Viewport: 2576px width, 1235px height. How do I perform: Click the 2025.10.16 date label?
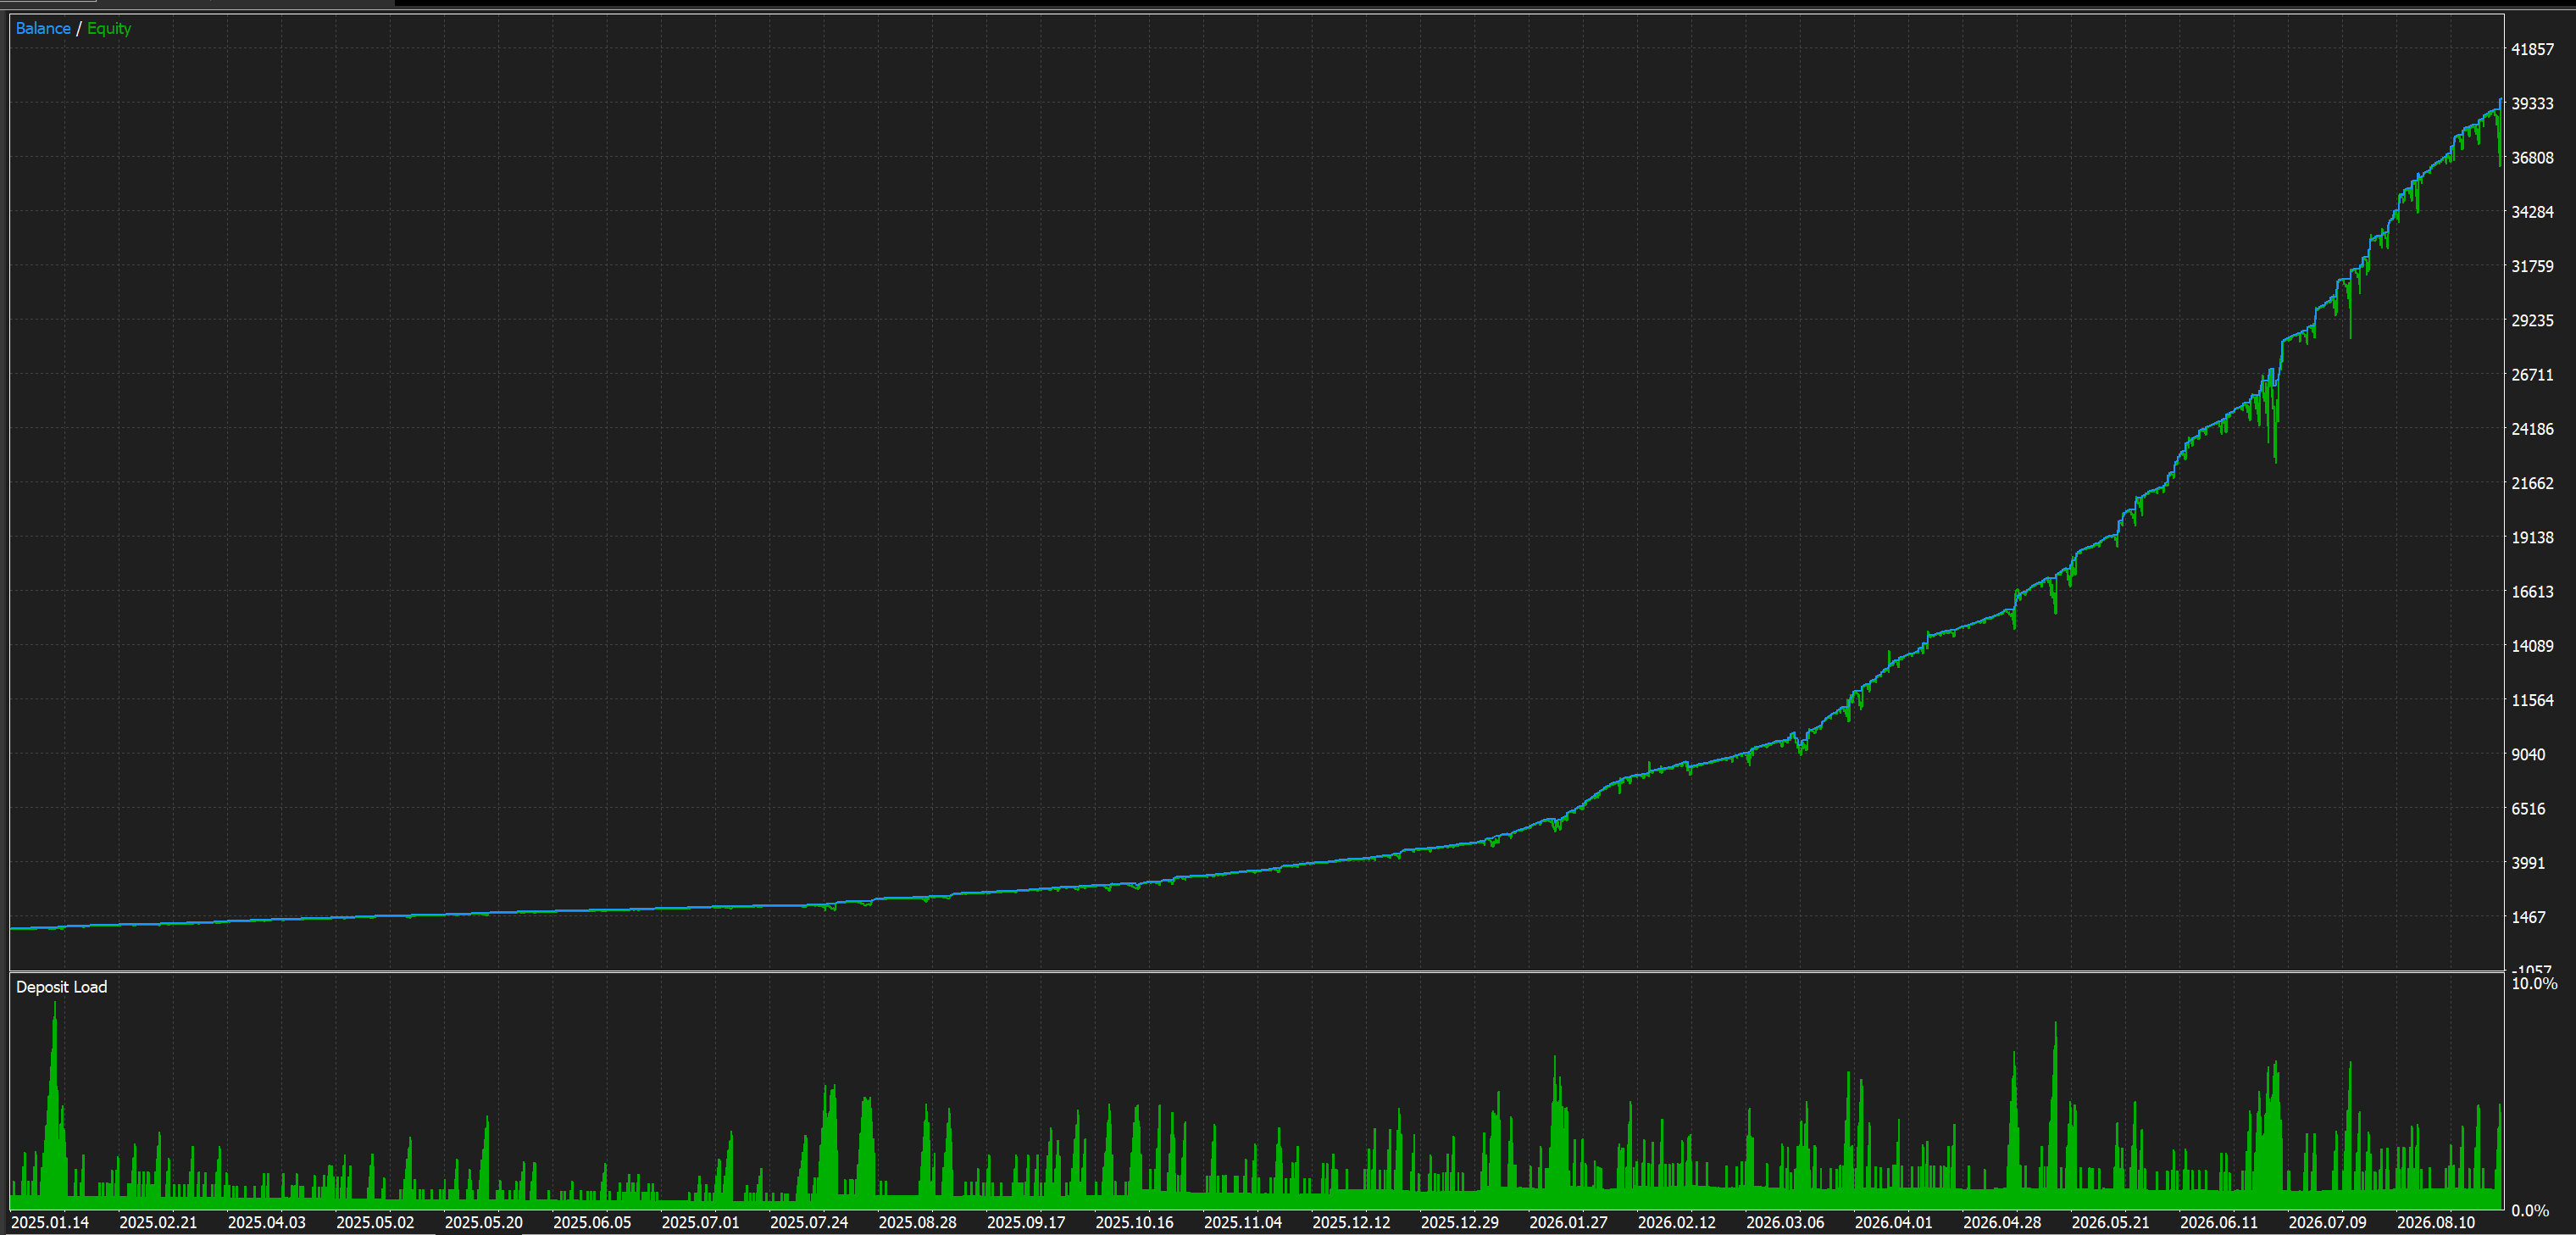1134,1222
